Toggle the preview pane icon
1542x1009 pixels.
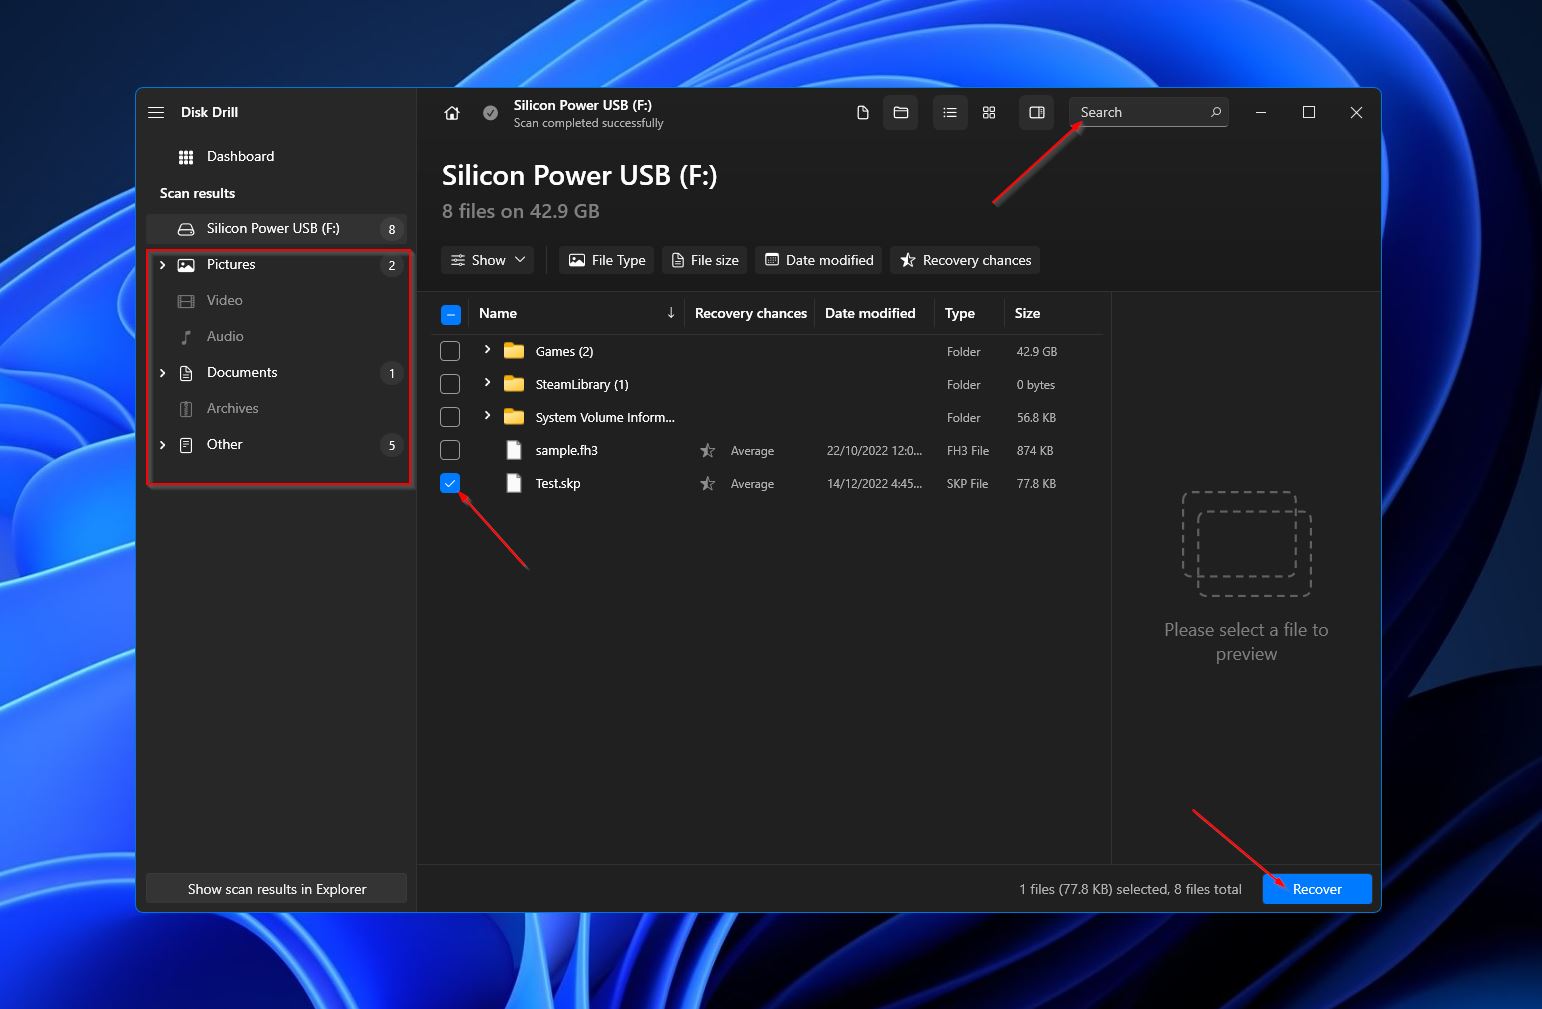[x=1037, y=113]
